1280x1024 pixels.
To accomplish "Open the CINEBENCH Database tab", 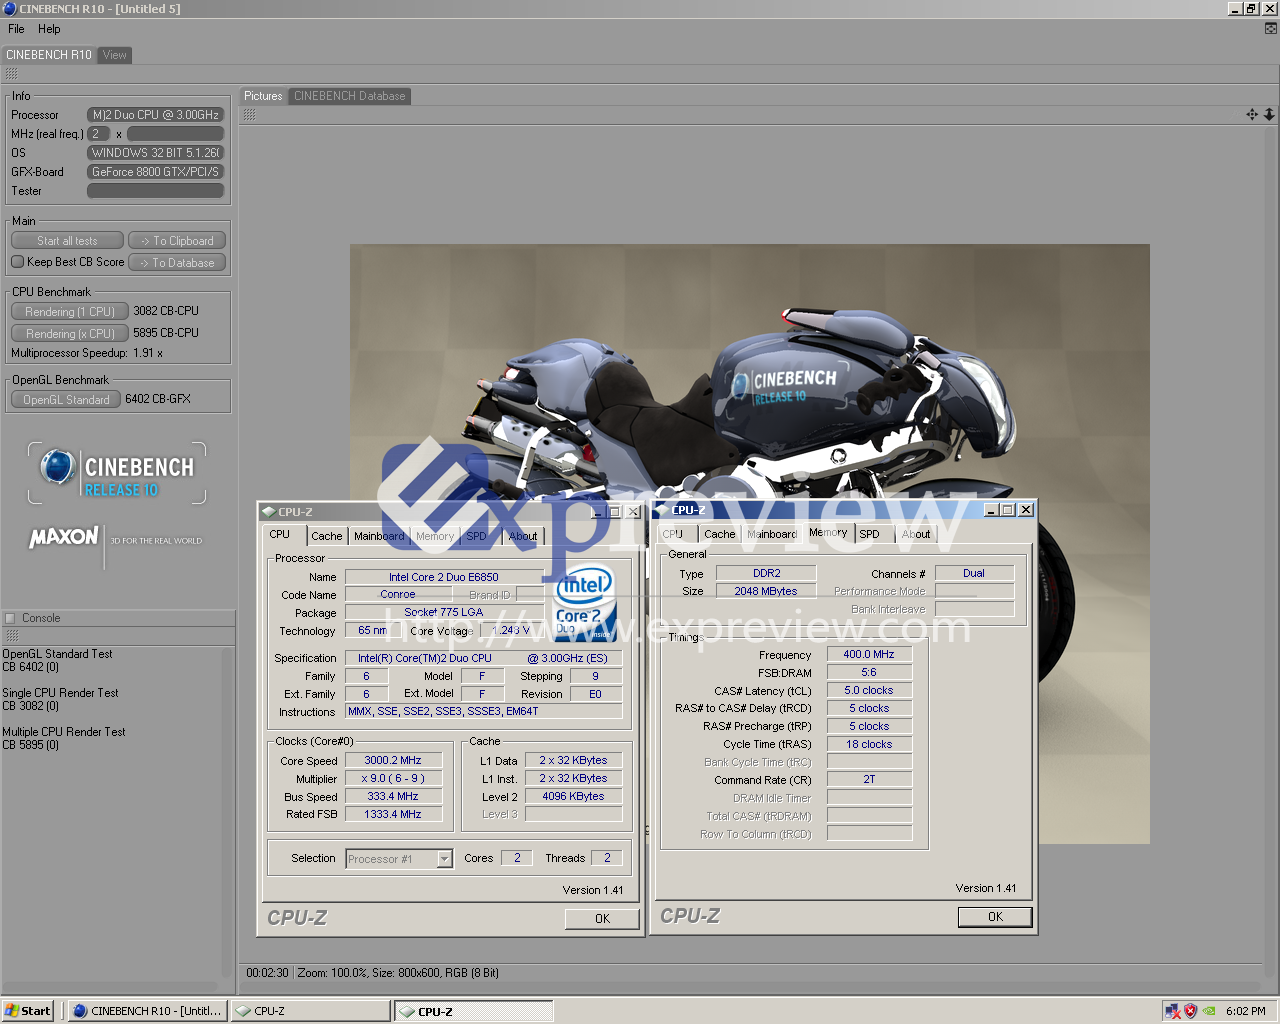I will point(350,96).
